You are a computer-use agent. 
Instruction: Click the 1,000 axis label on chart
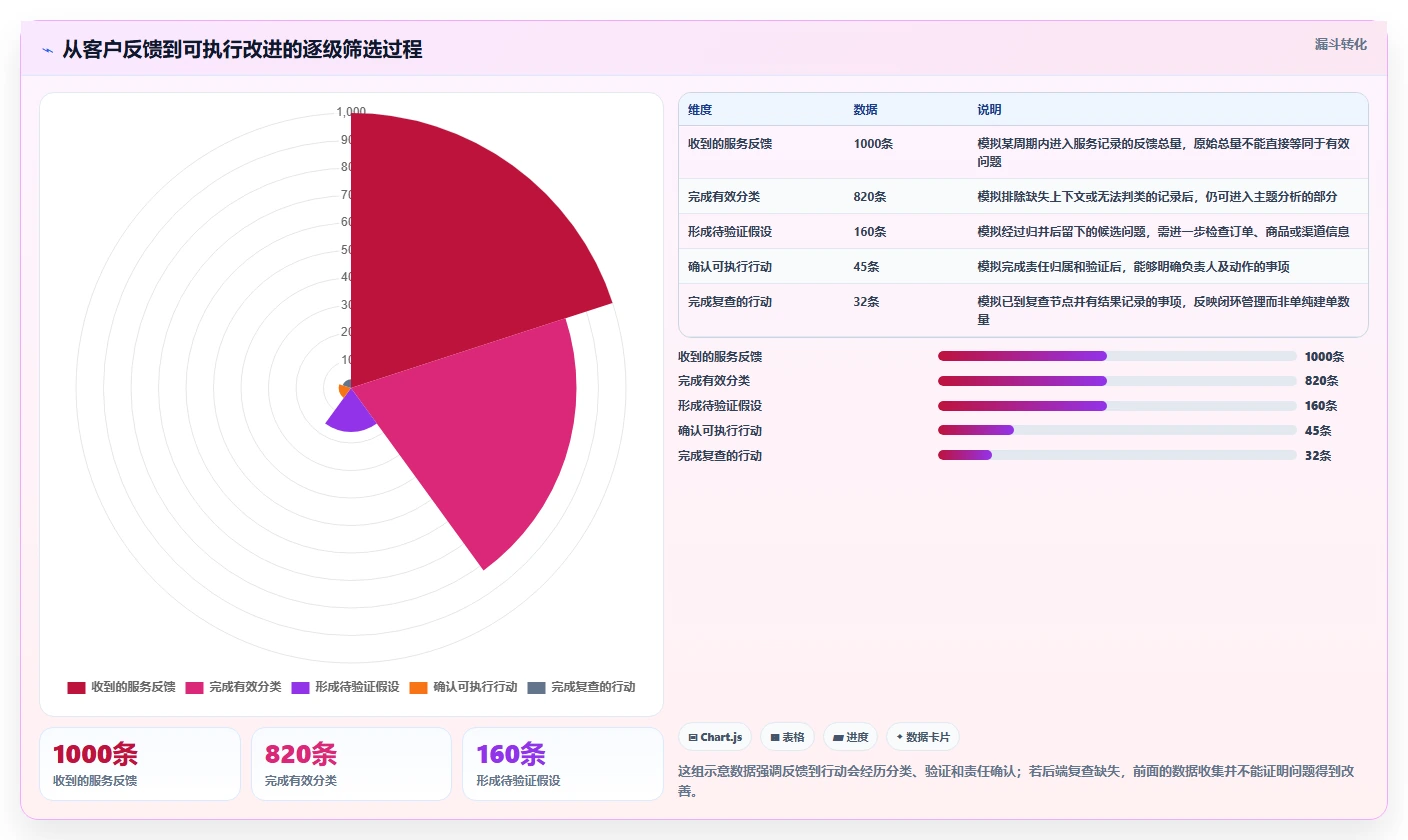(351, 112)
